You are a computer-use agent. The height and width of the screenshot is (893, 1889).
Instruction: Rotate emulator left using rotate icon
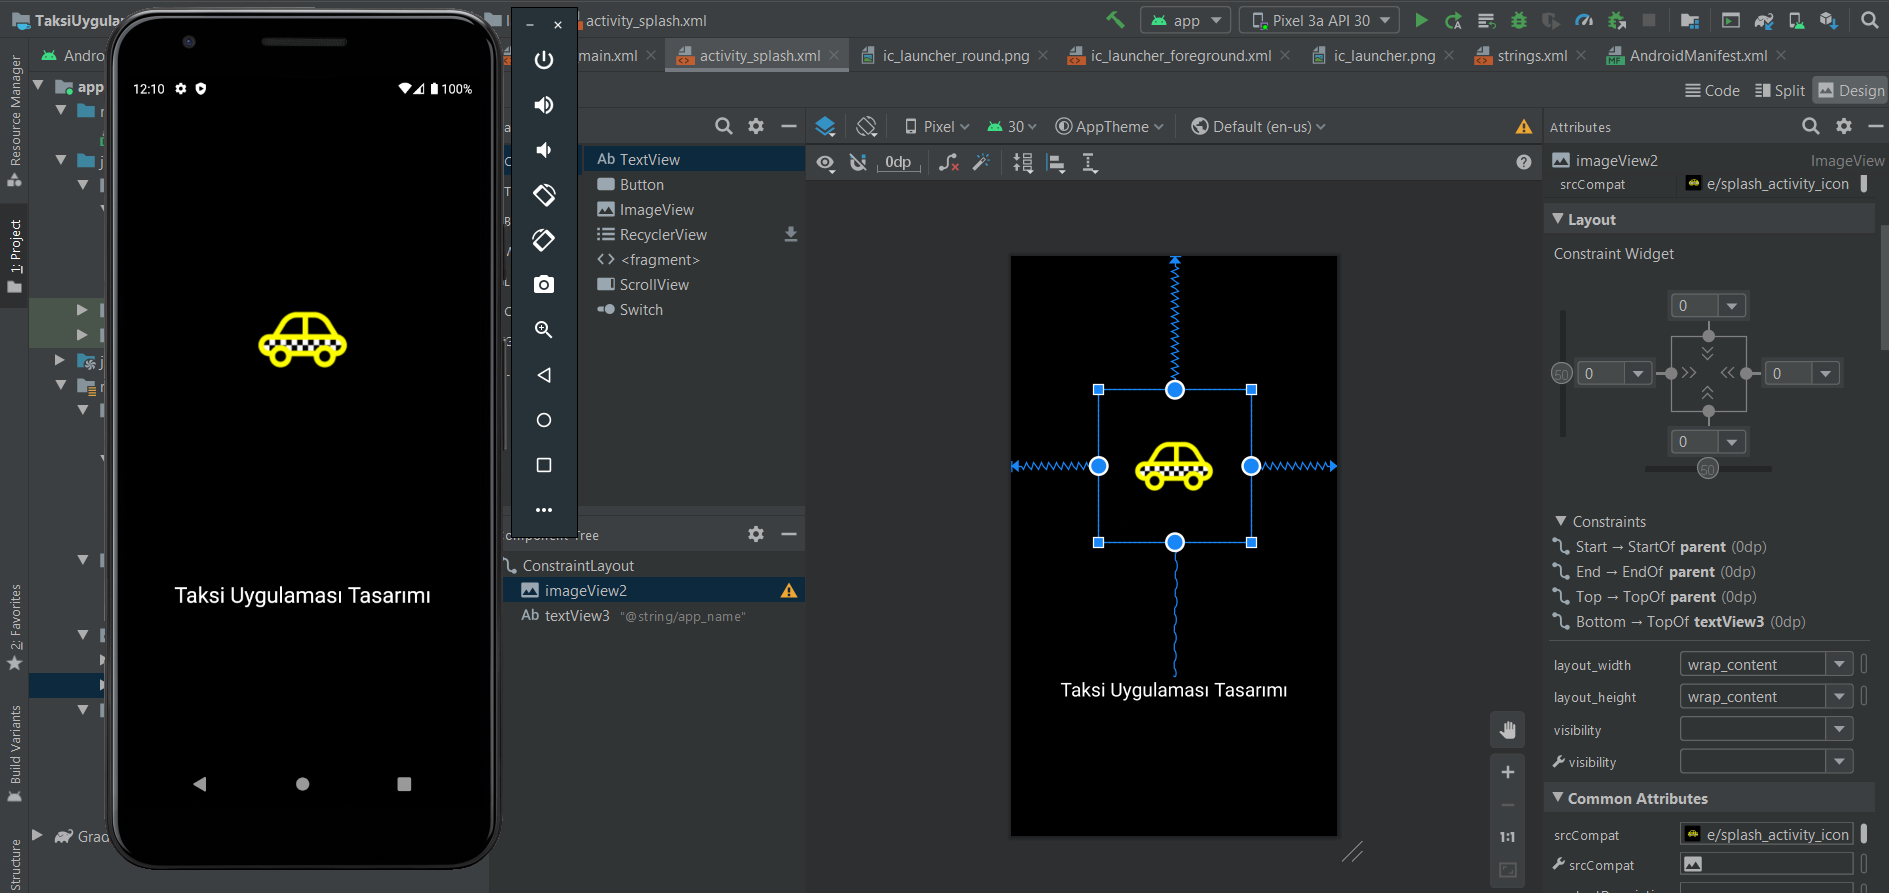(544, 195)
